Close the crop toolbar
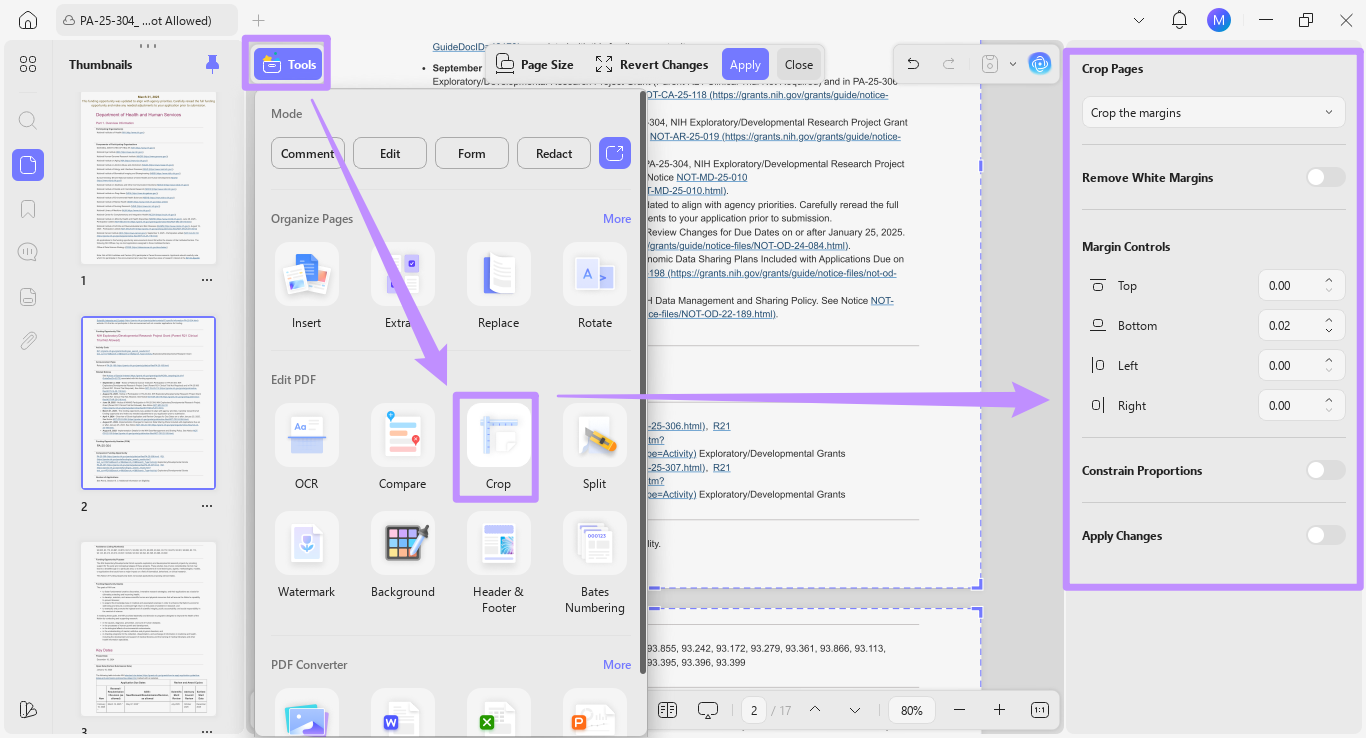This screenshot has height=738, width=1366. (799, 64)
